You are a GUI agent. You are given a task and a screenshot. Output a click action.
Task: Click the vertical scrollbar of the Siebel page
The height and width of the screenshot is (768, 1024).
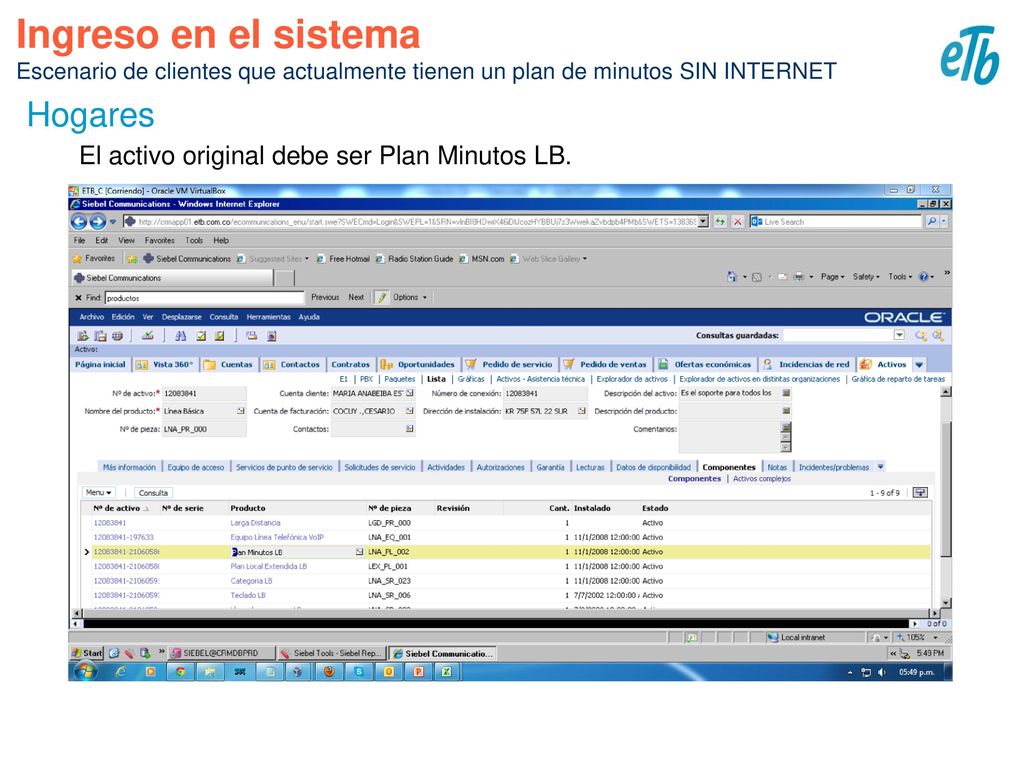click(946, 496)
